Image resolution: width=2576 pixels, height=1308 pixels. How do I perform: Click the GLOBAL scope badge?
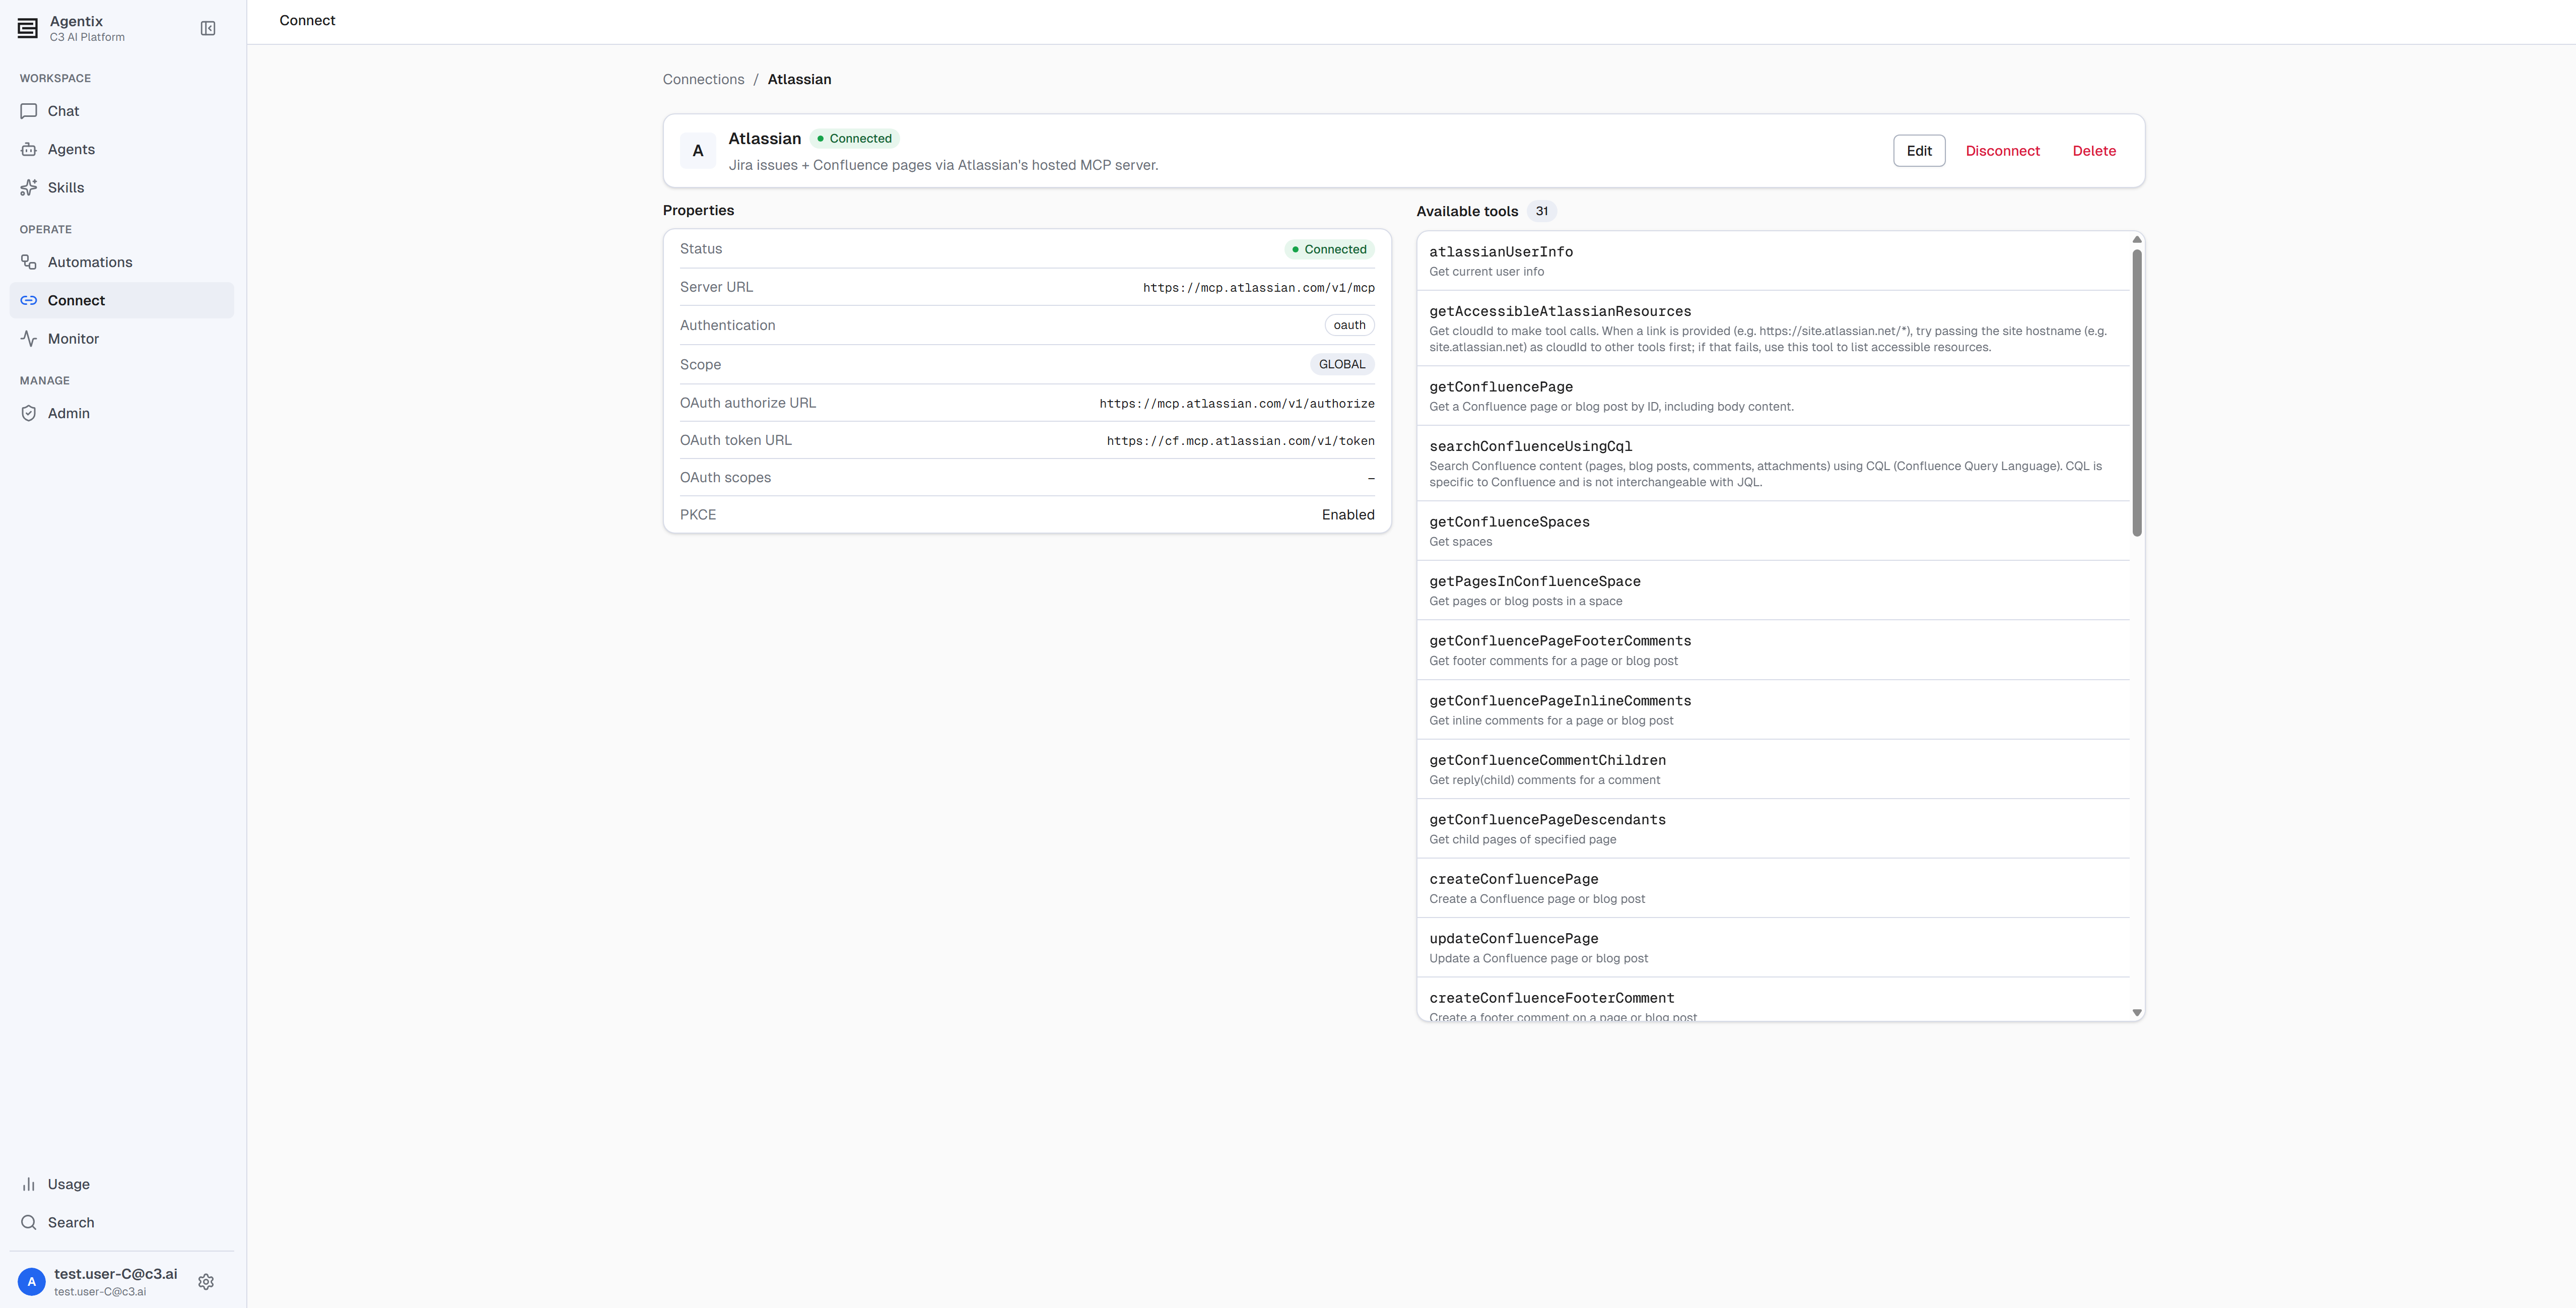coord(1342,364)
